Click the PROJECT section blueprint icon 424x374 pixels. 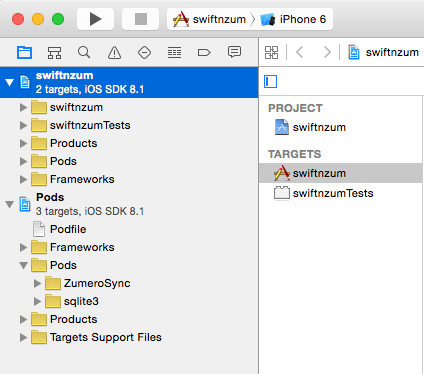[x=282, y=127]
